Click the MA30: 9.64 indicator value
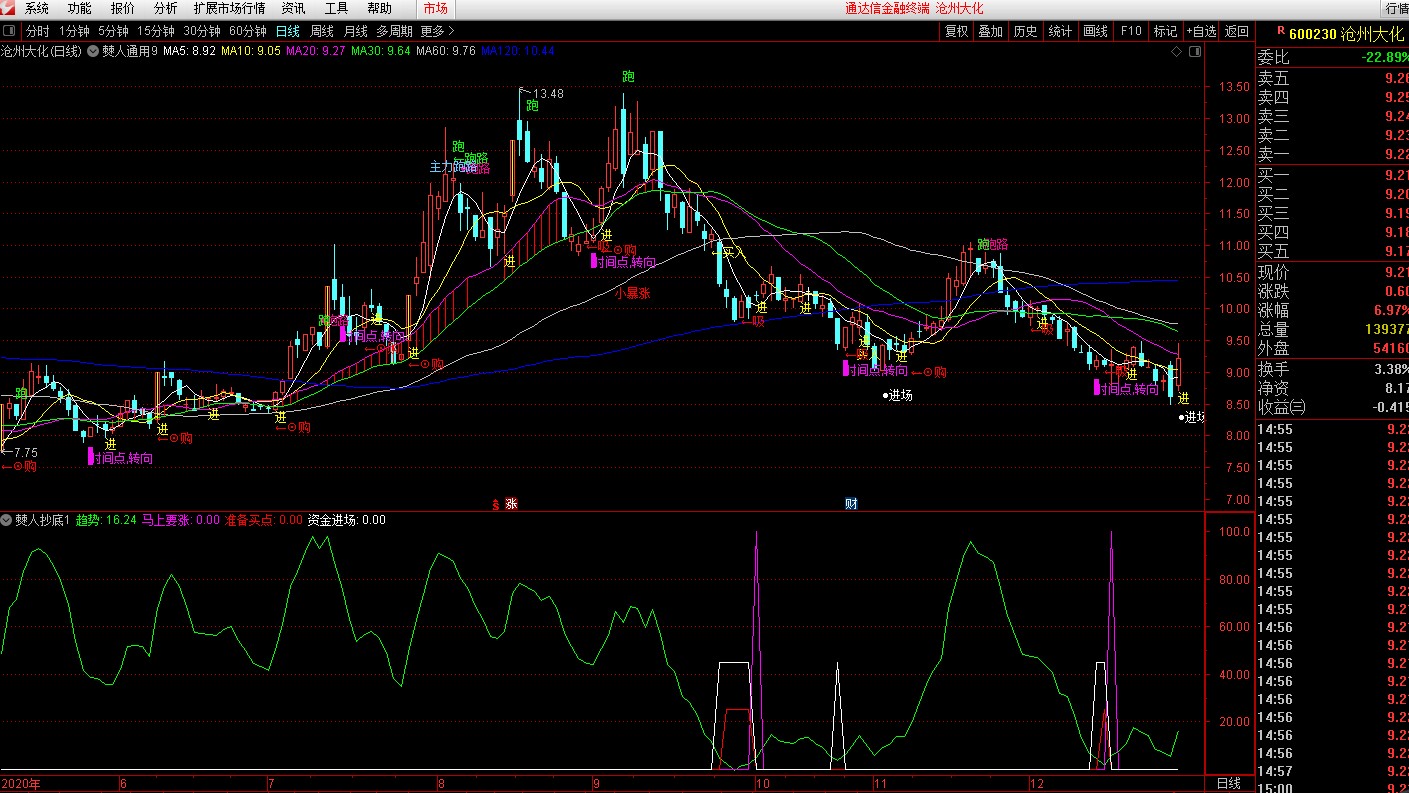Image resolution: width=1409 pixels, height=793 pixels. point(381,50)
